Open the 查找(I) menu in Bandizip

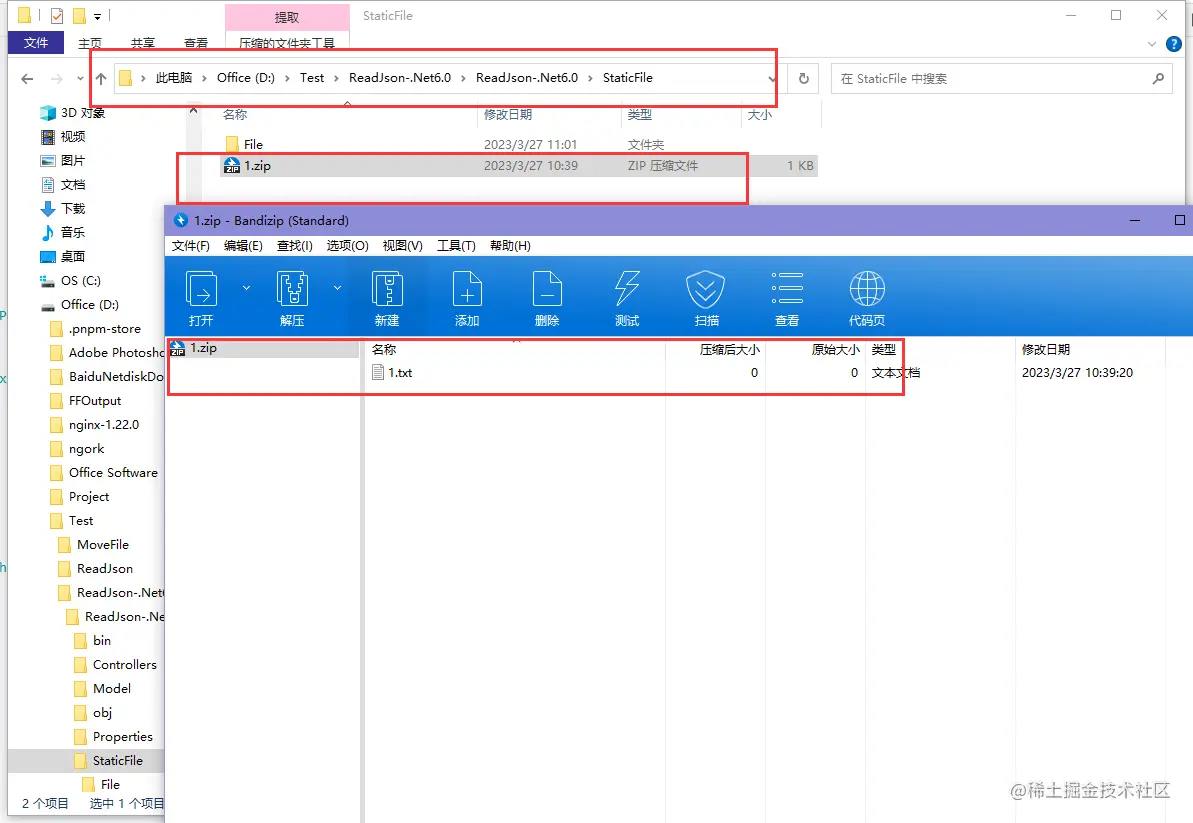click(x=294, y=246)
